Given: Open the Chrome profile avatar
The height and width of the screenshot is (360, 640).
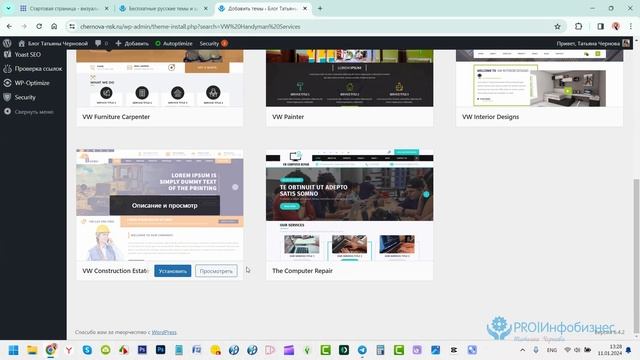Looking at the screenshot, I should (x=616, y=27).
